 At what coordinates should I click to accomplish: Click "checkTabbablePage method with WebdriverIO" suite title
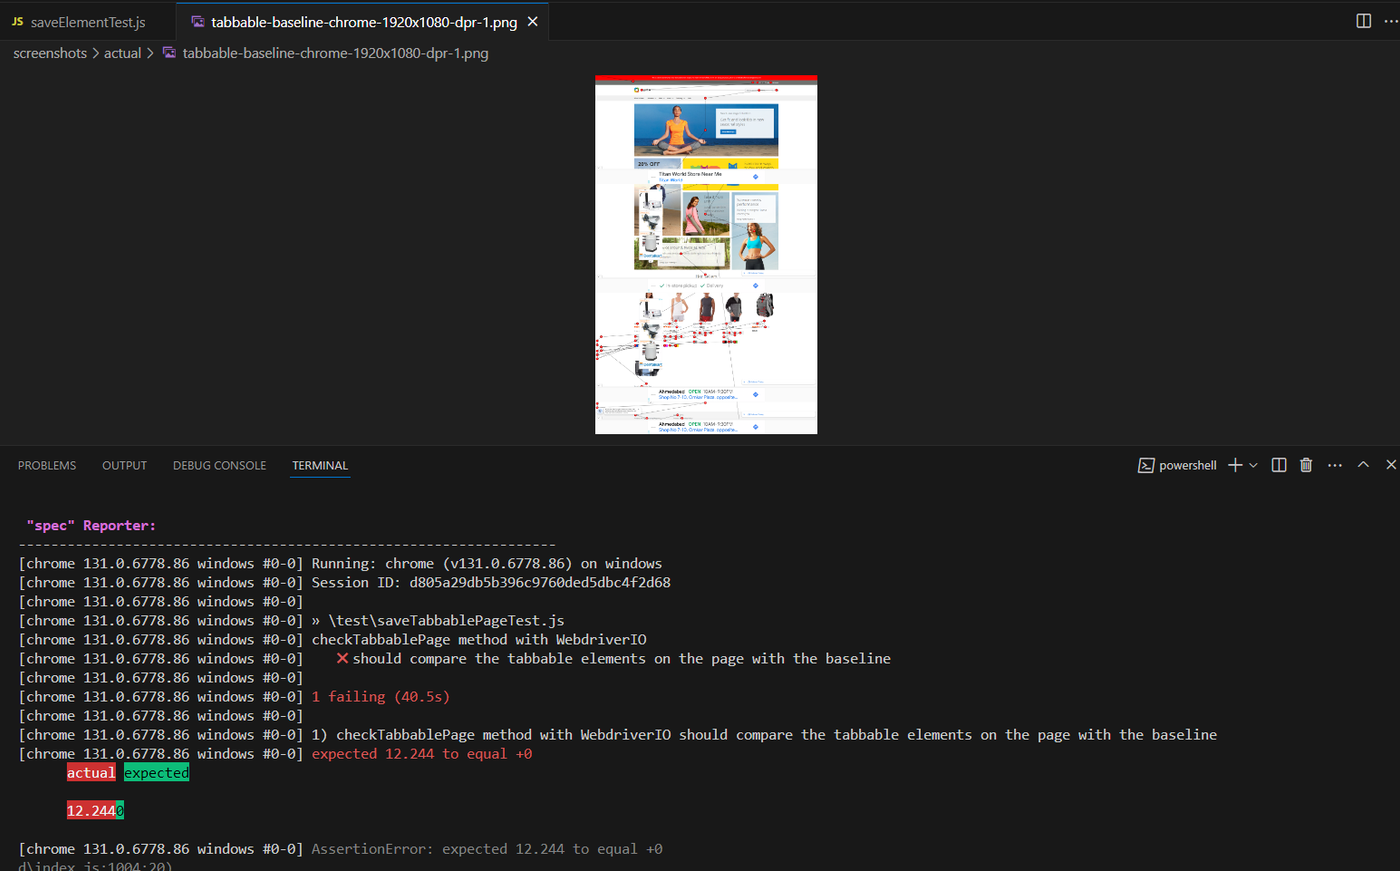[479, 639]
